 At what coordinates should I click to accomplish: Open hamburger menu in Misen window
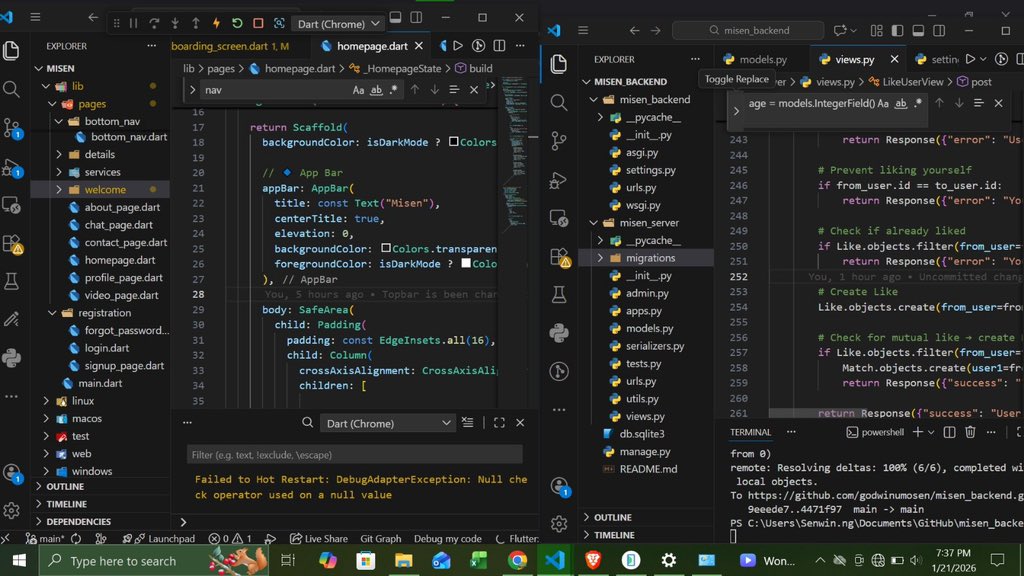[x=35, y=17]
